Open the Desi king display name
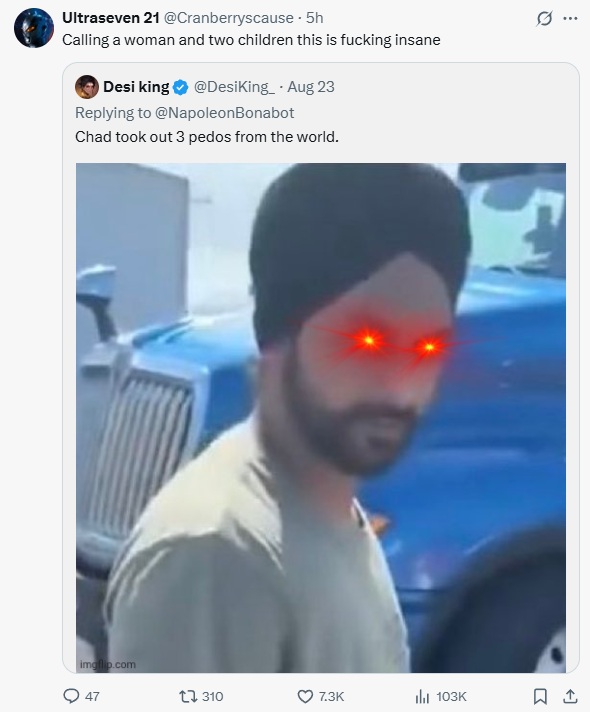The width and height of the screenshot is (590, 712). (136, 87)
